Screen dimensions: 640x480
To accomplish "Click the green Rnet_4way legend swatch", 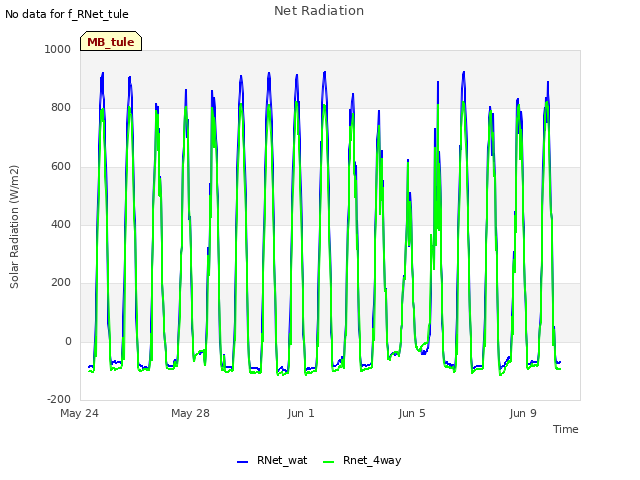I will click(x=329, y=462).
